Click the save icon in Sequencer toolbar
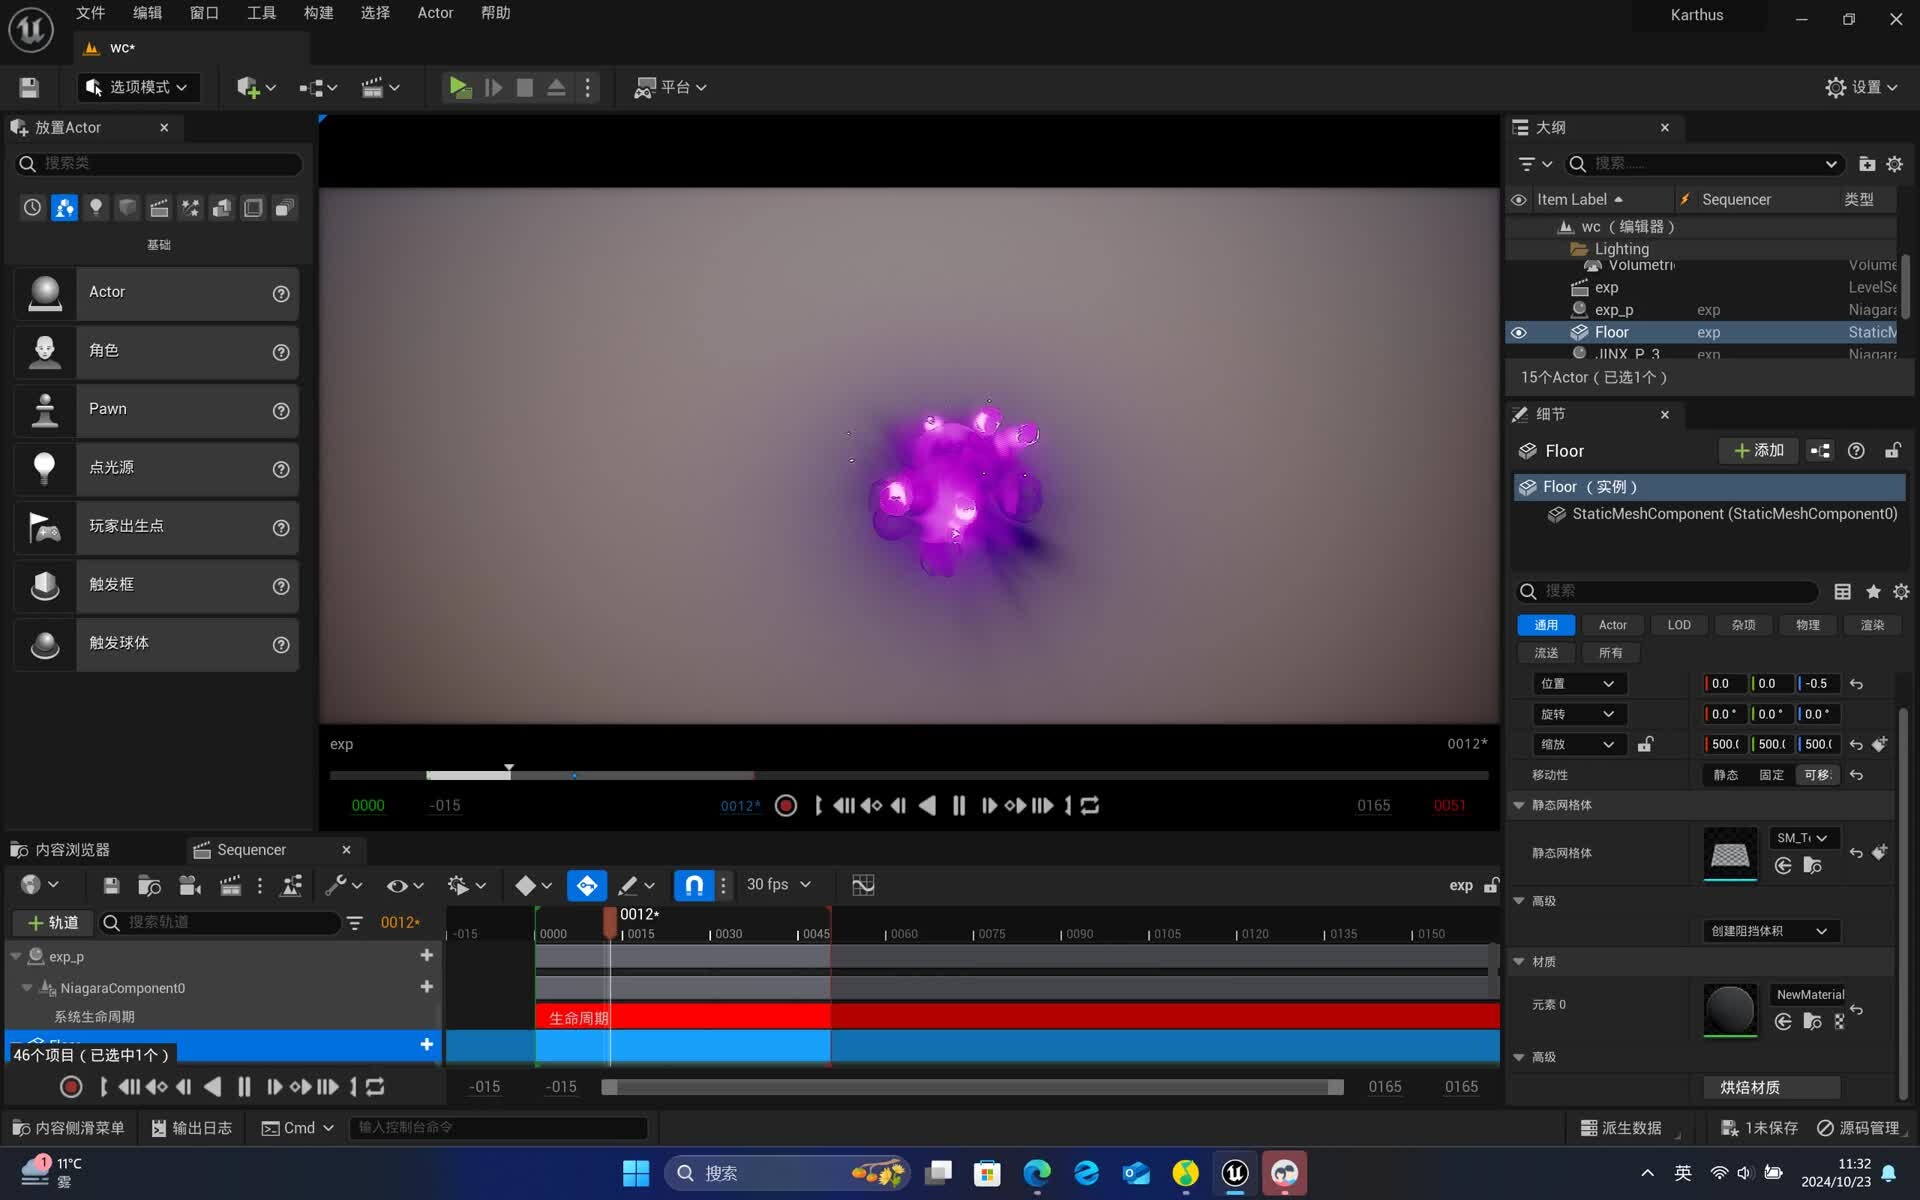Screen dimensions: 1920x1200 click(x=110, y=885)
